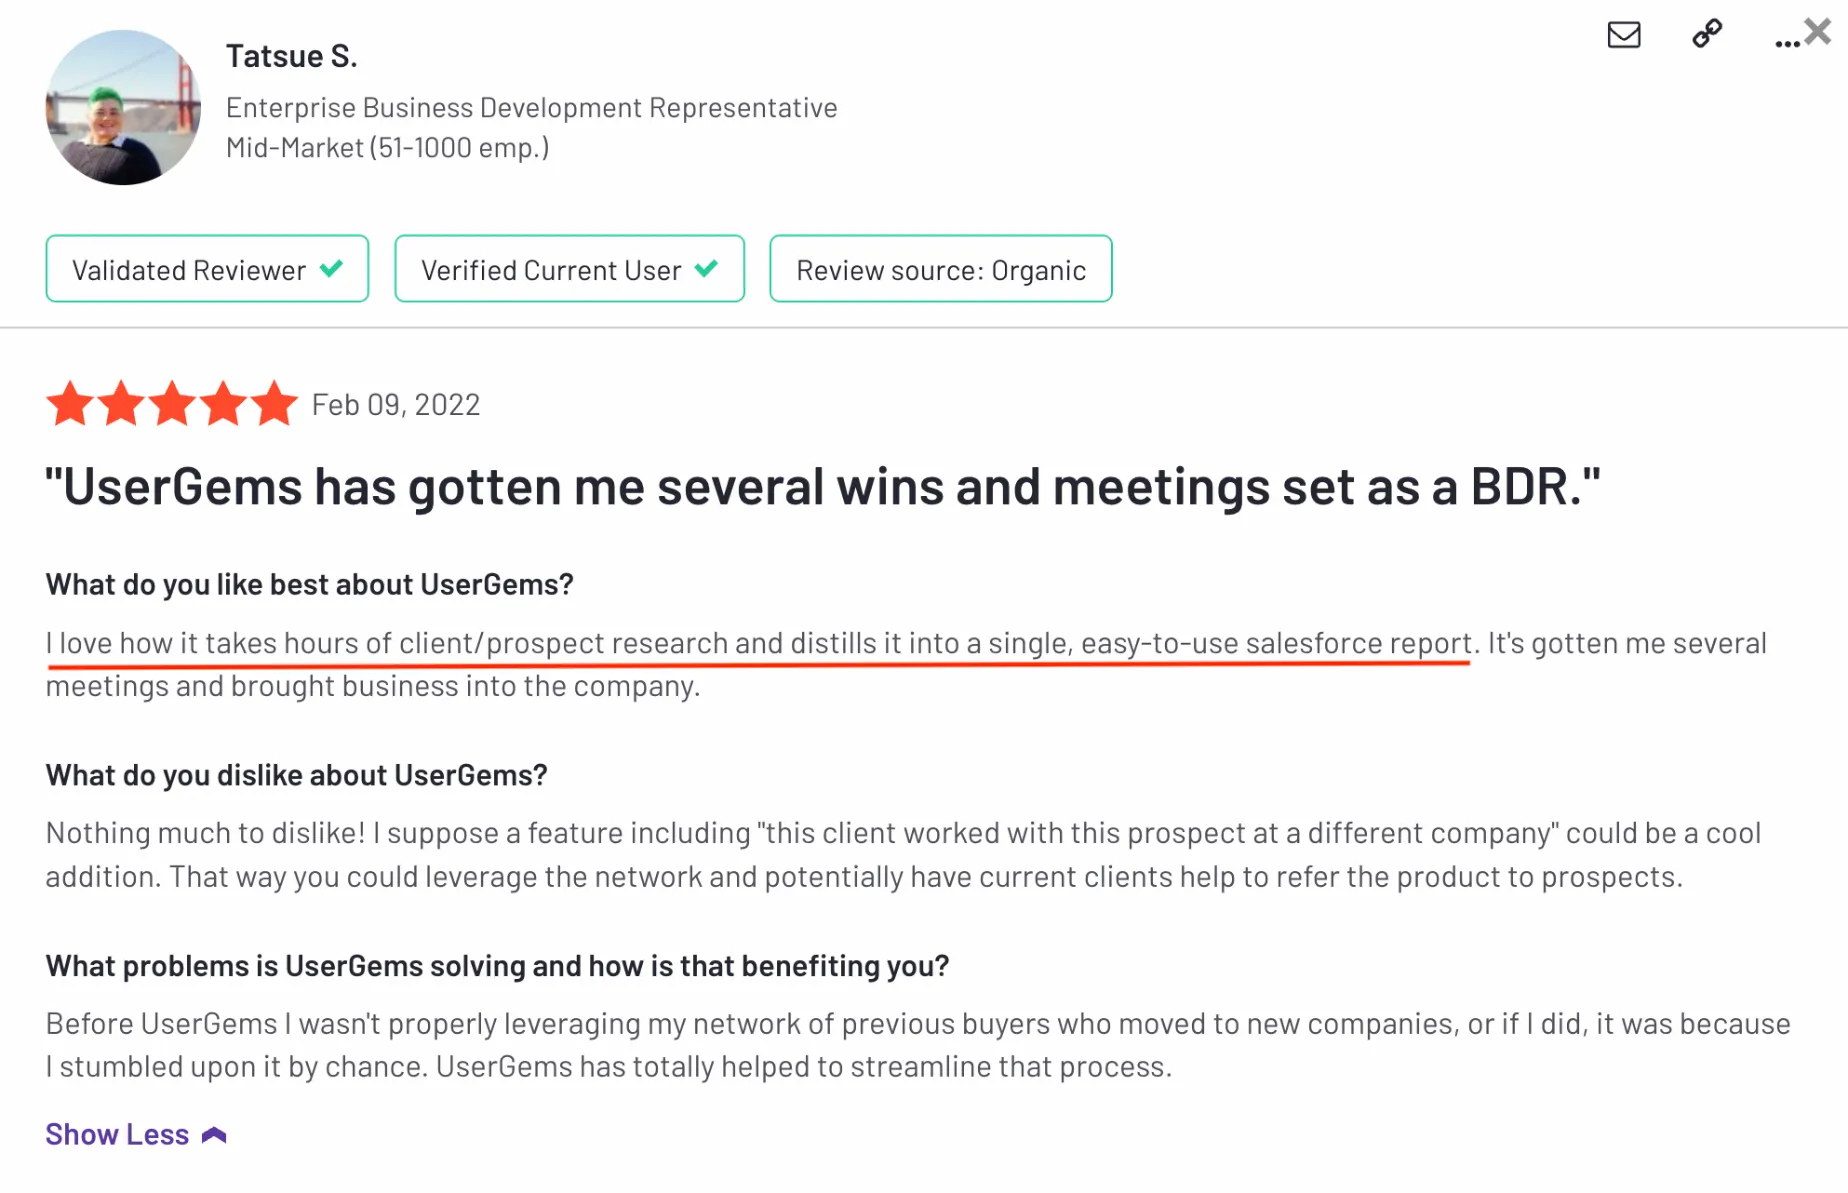Click the red-underlined salesforce report sentence
The width and height of the screenshot is (1848, 1193).
(758, 643)
